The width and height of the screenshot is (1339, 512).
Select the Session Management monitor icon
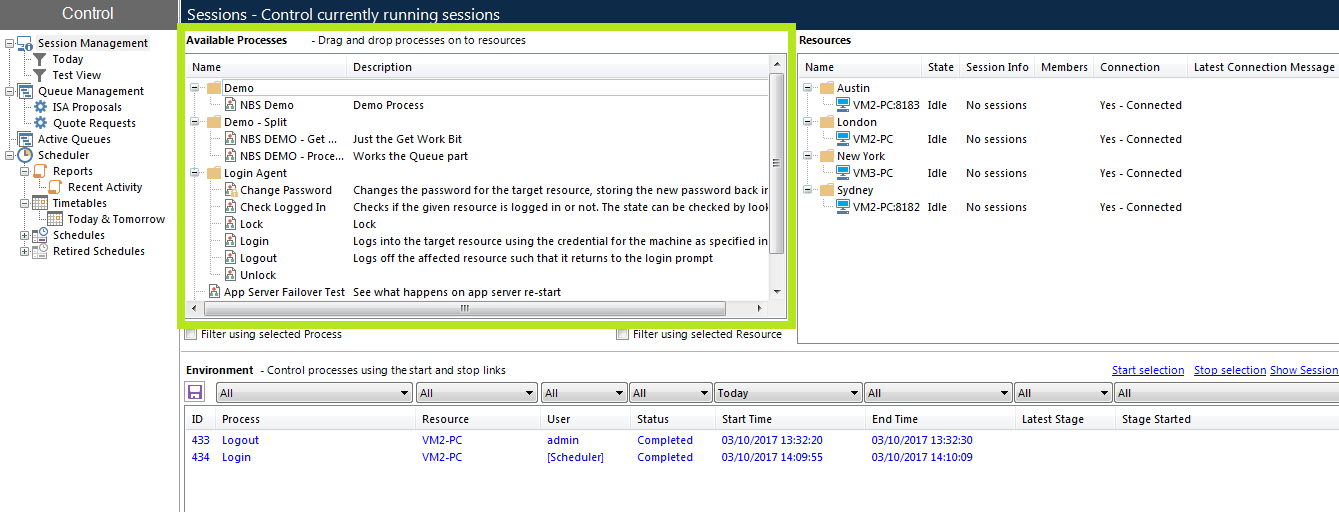coord(26,43)
